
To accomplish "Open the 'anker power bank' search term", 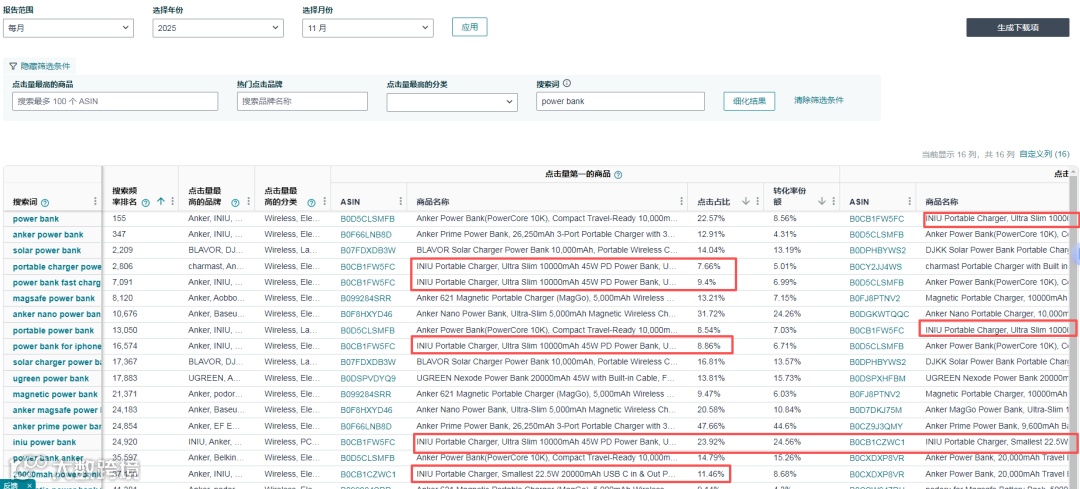I will click(x=47, y=235).
